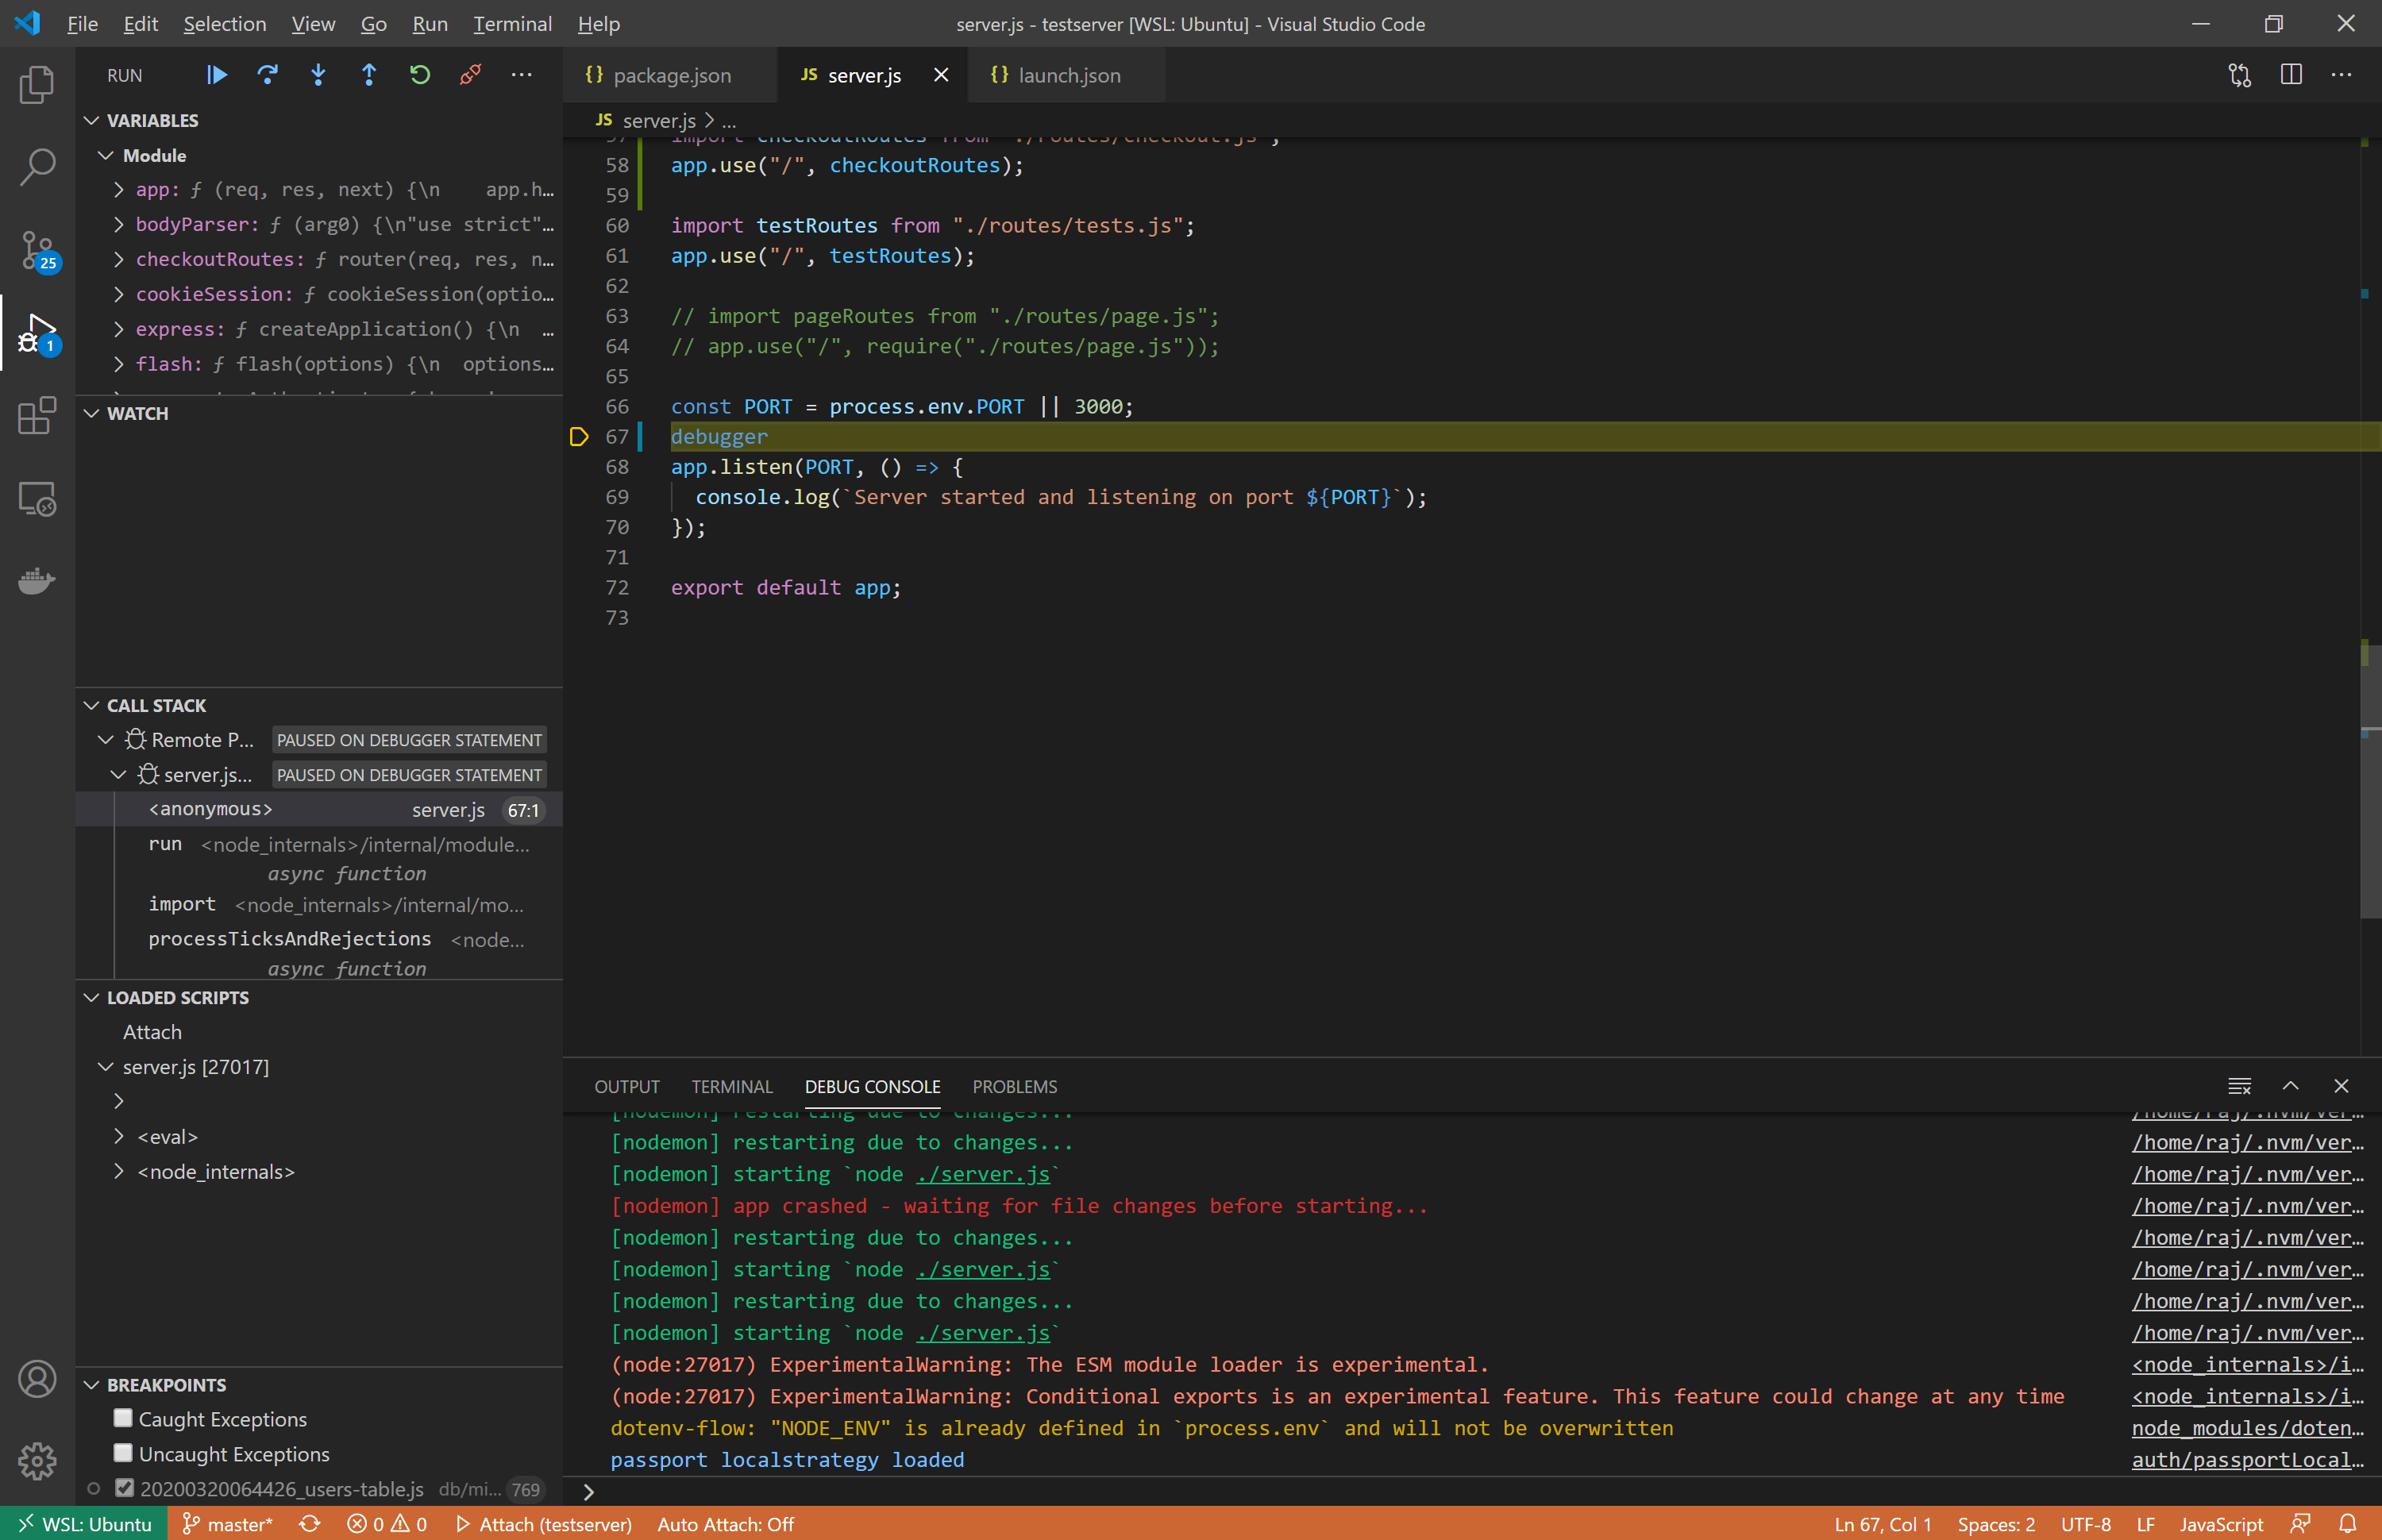Open Source Control view
Screen dimensions: 2382x1540
point(37,250)
